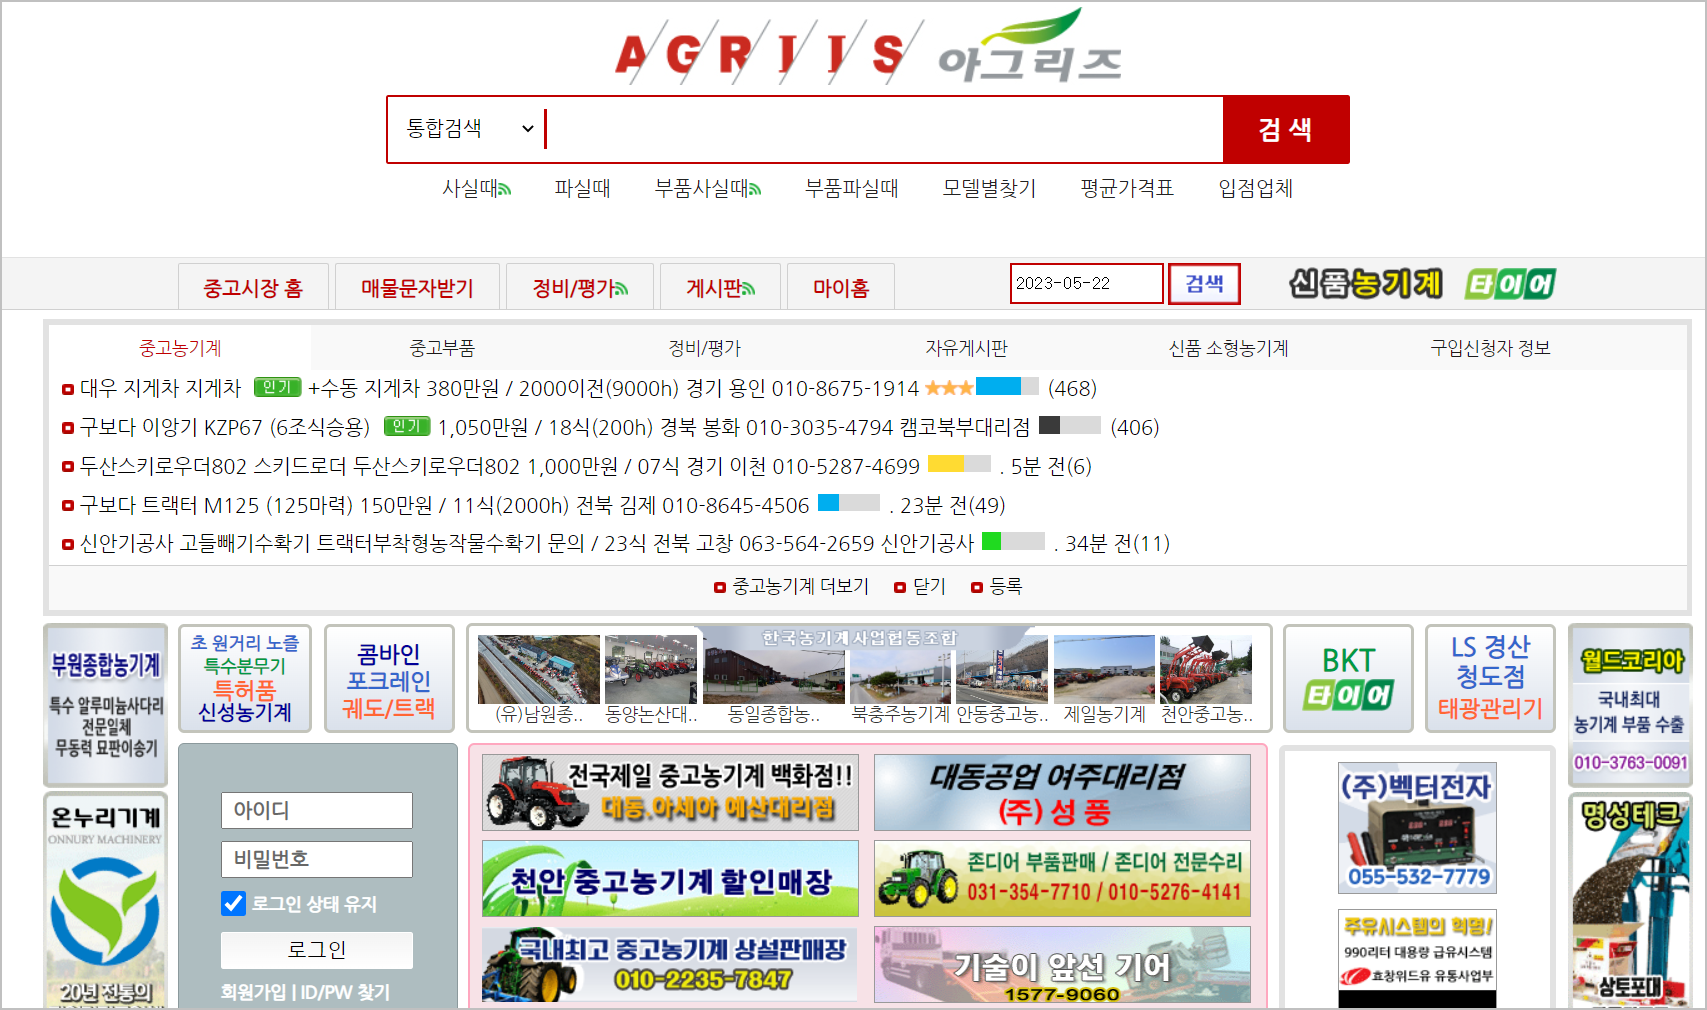
Task: Click the 아이디 login field
Action: 317,810
